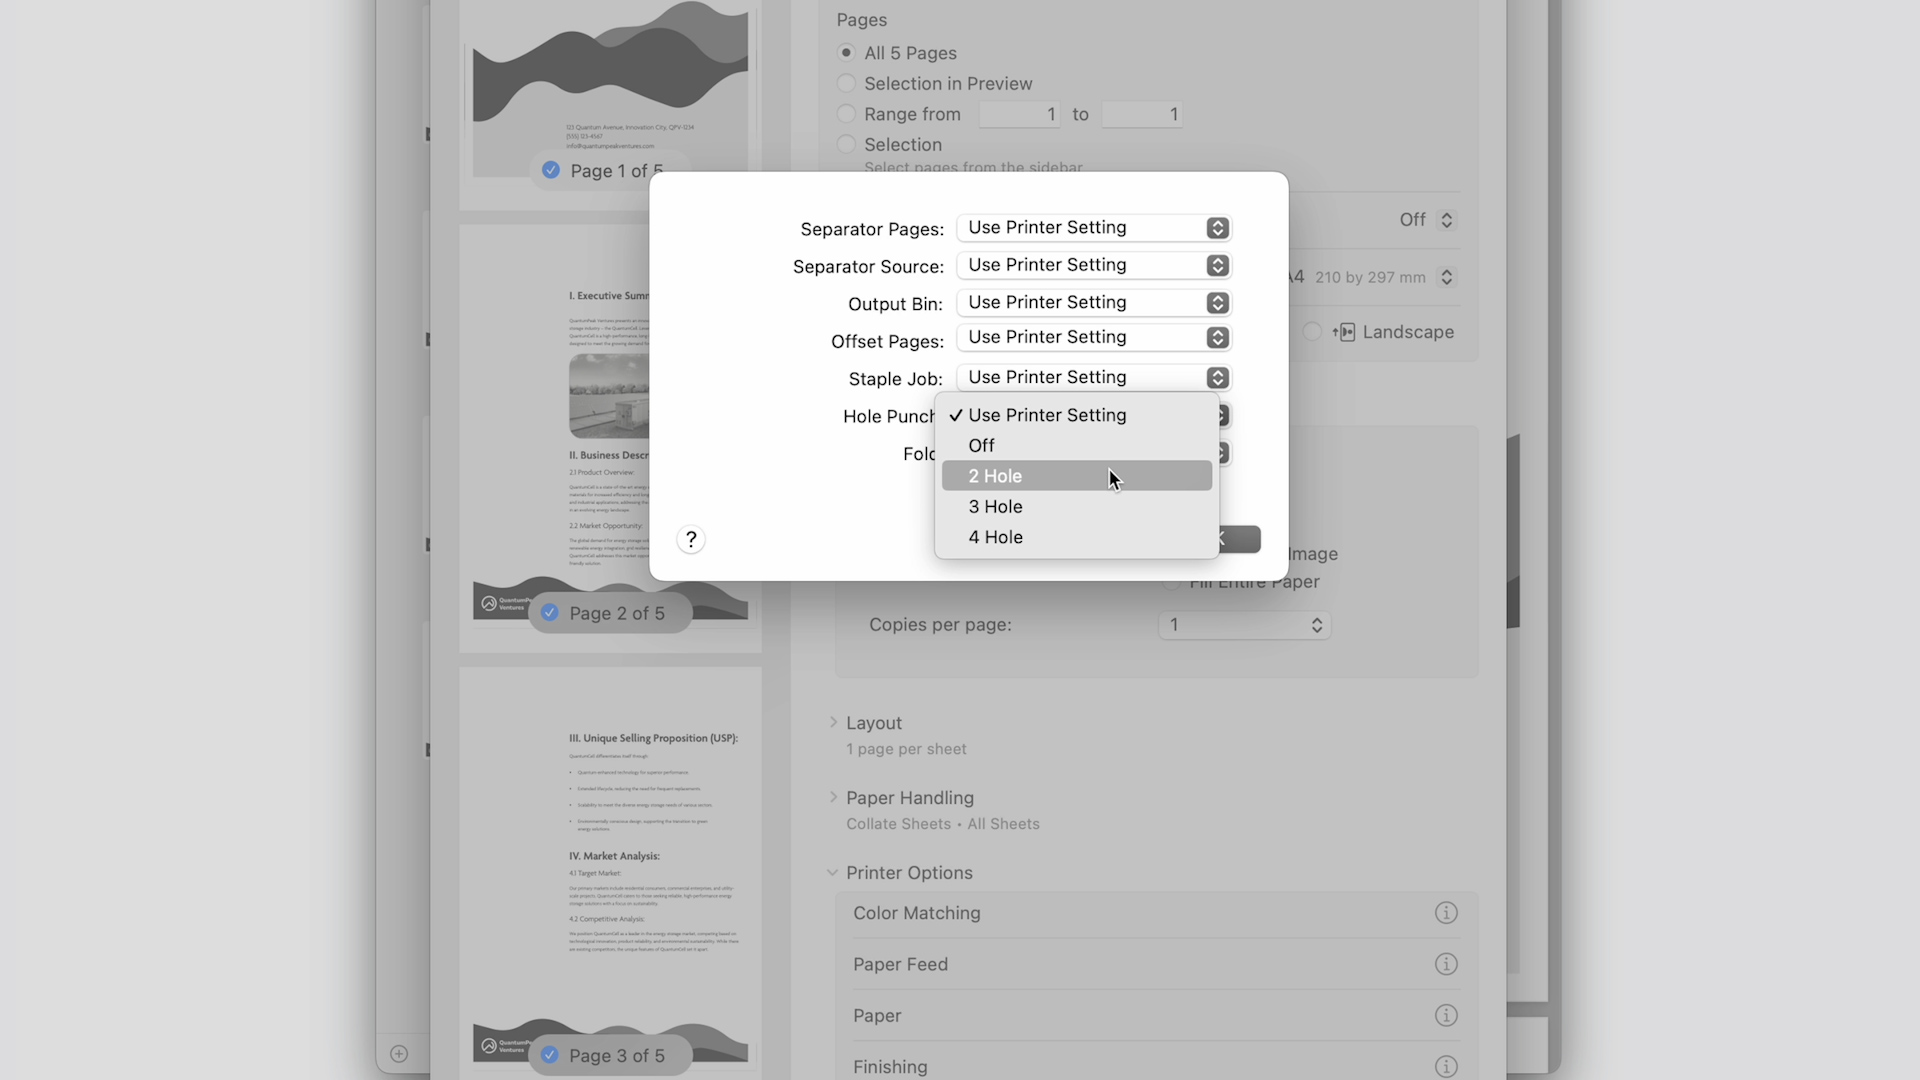Open the Separator Pages dropdown
The width and height of the screenshot is (1920, 1080).
tap(1093, 228)
